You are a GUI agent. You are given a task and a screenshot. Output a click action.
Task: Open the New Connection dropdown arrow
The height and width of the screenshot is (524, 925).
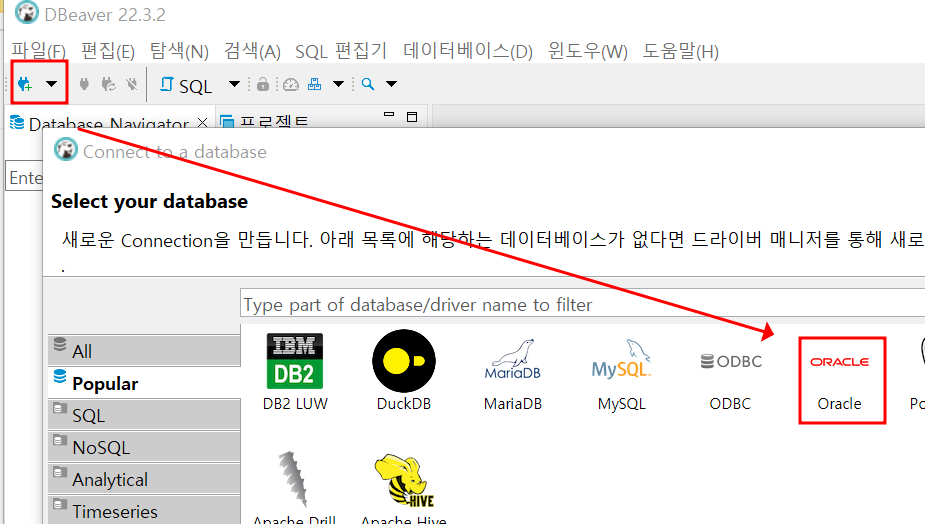(51, 84)
